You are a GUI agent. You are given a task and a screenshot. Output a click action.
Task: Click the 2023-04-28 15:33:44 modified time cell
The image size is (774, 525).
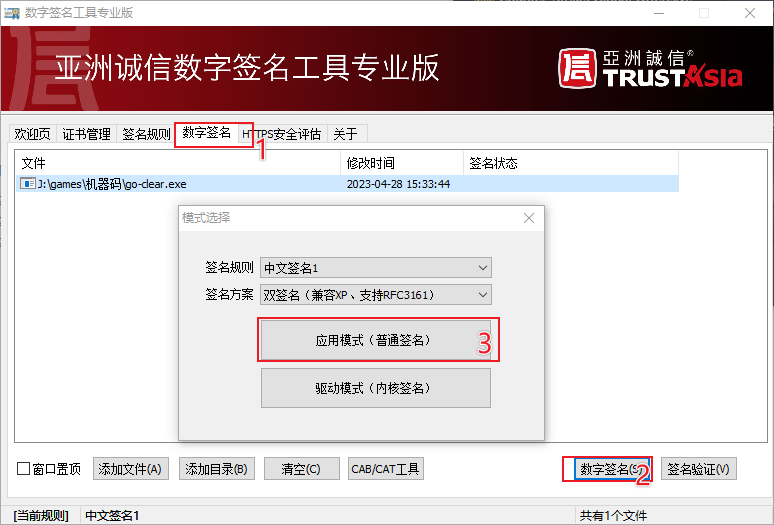[x=398, y=184]
